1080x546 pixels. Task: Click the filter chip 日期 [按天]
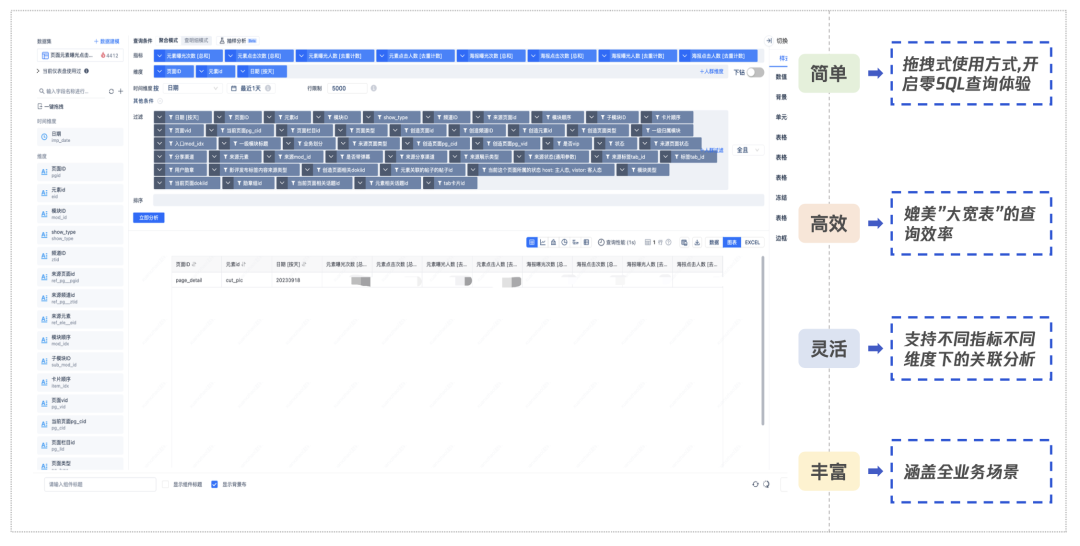coord(183,118)
